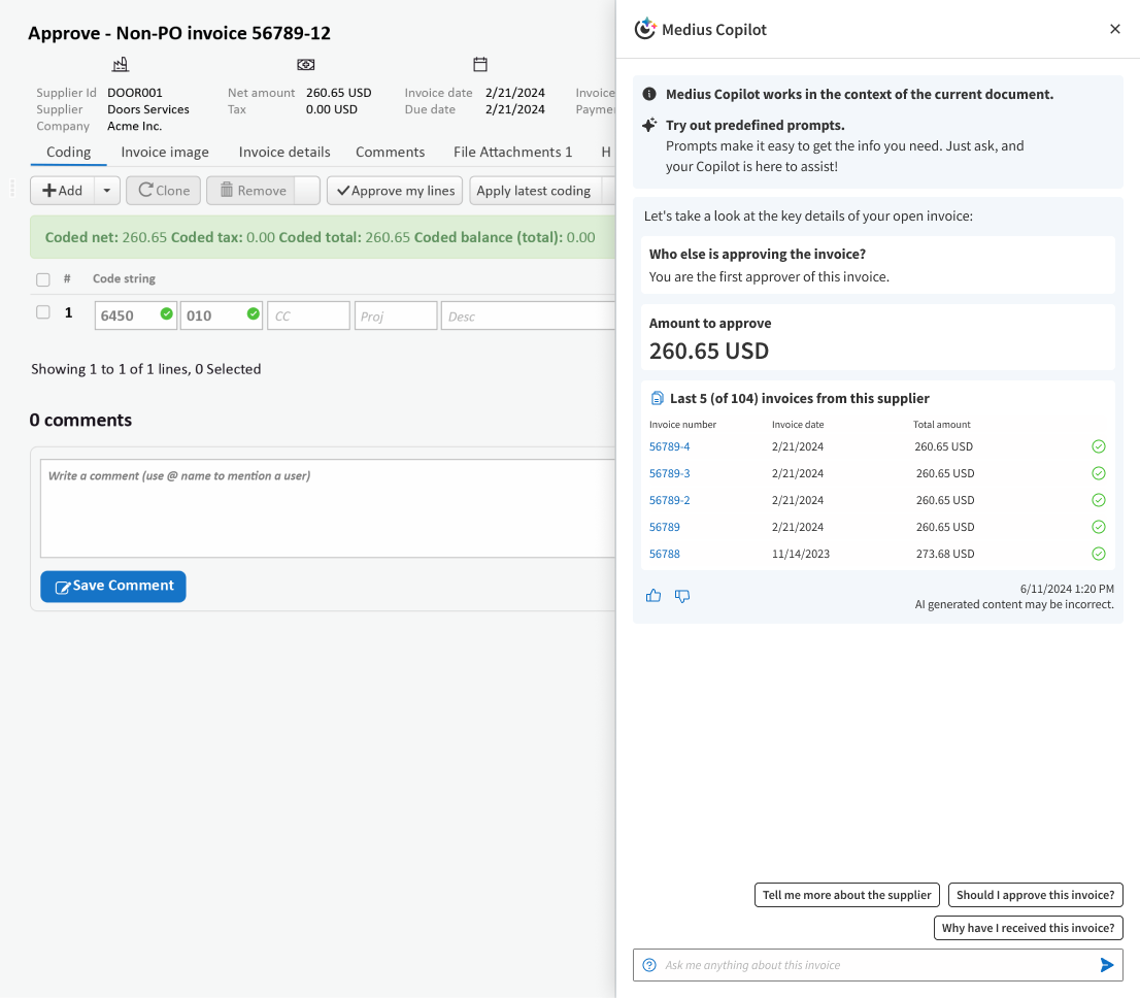
Task: Click the code field containing 010
Action: (x=221, y=315)
